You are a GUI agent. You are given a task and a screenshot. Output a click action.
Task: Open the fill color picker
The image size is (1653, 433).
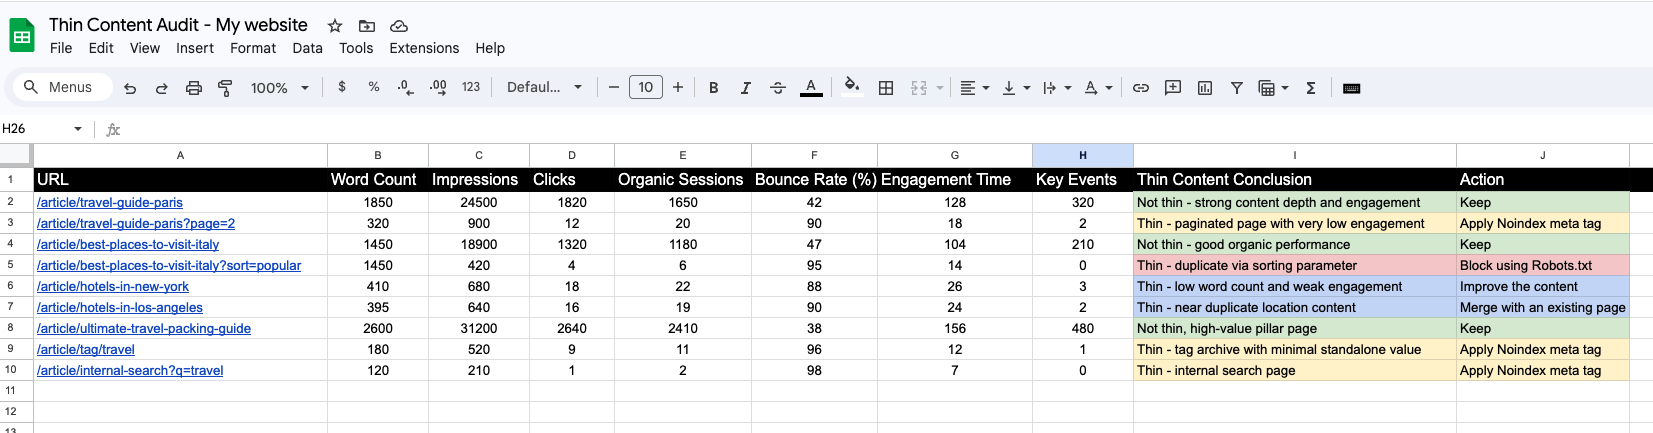tap(852, 86)
